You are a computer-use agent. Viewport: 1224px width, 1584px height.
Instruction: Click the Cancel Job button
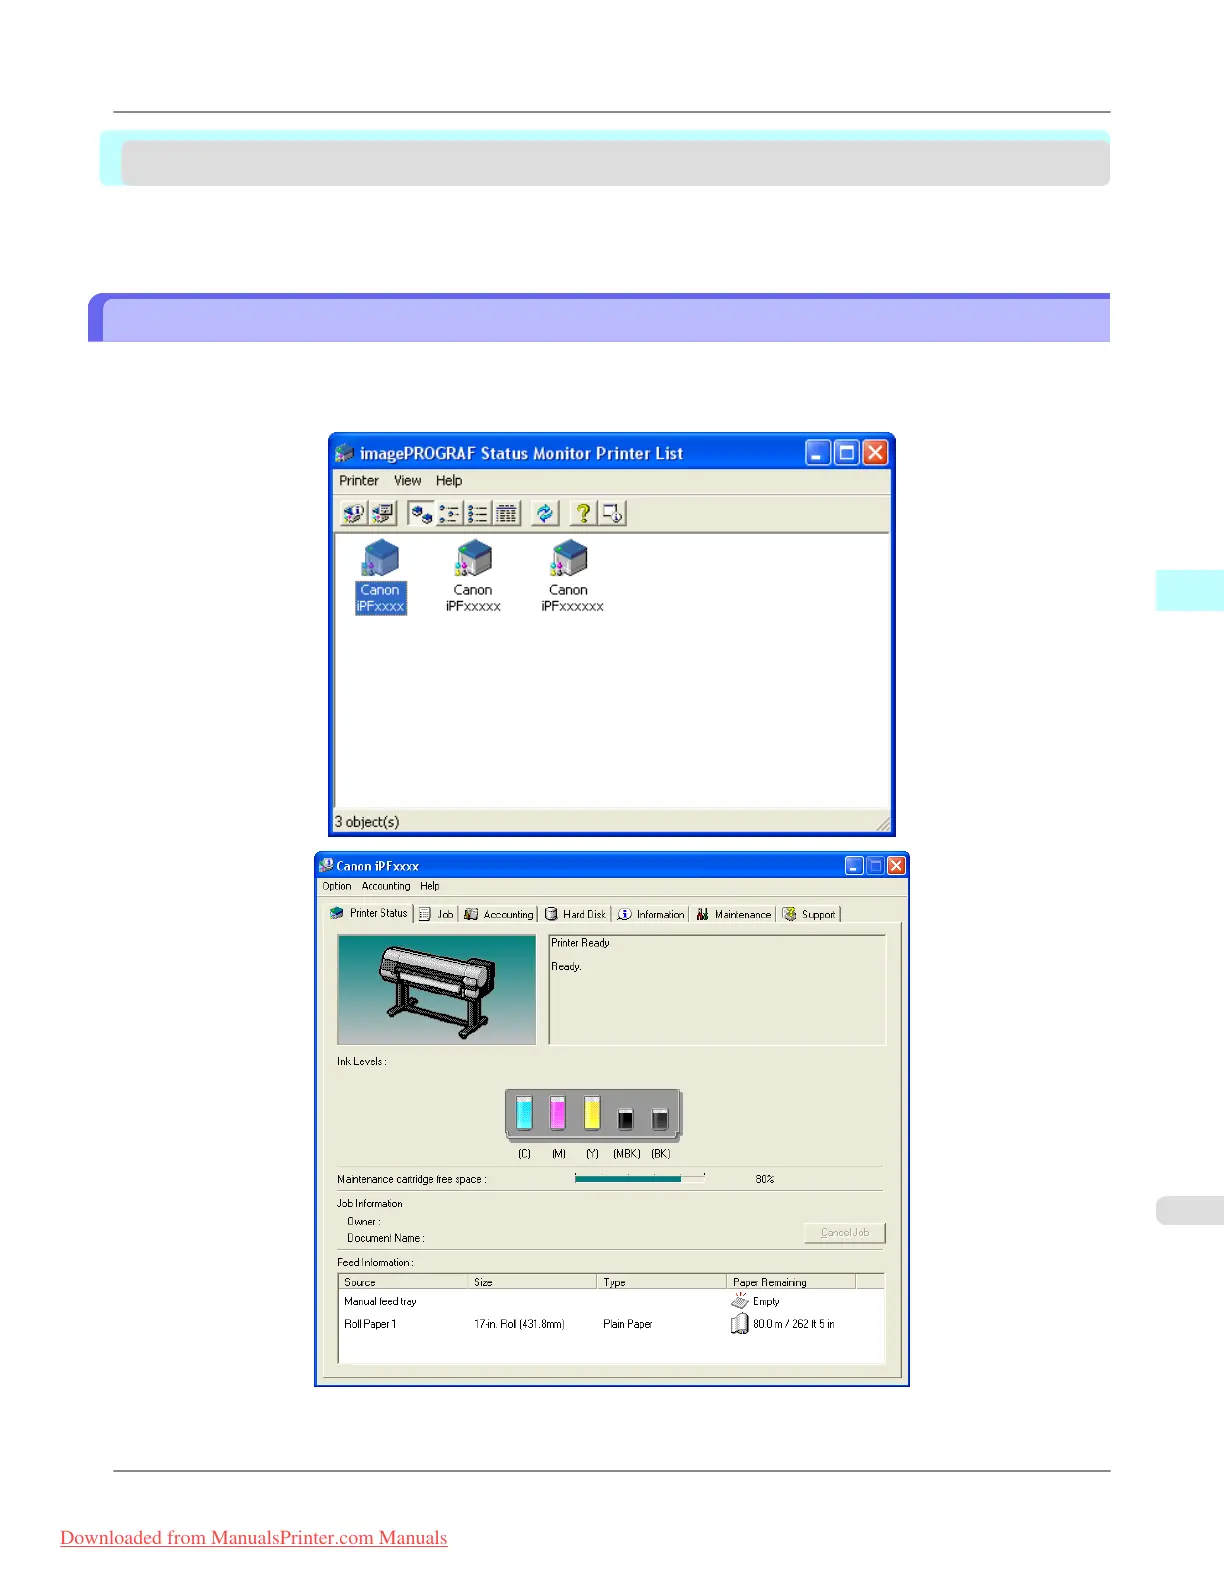click(845, 1233)
